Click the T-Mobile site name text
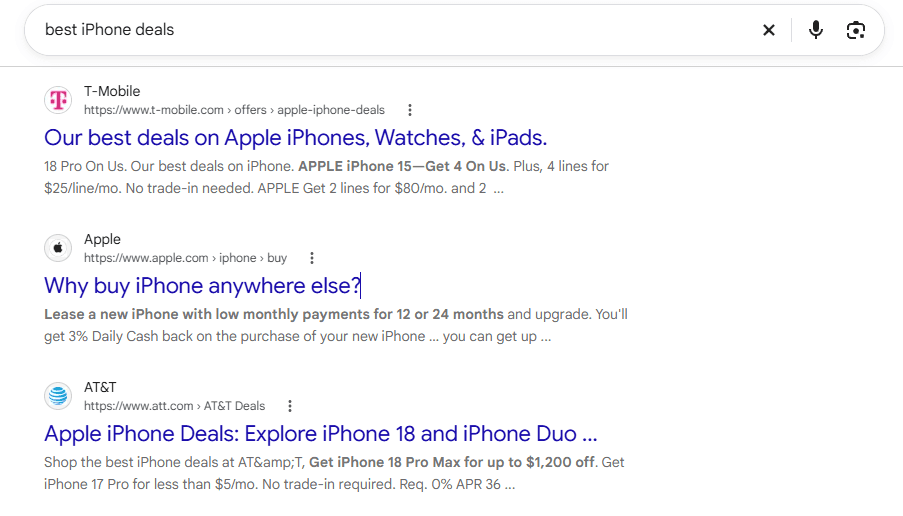 [x=112, y=92]
